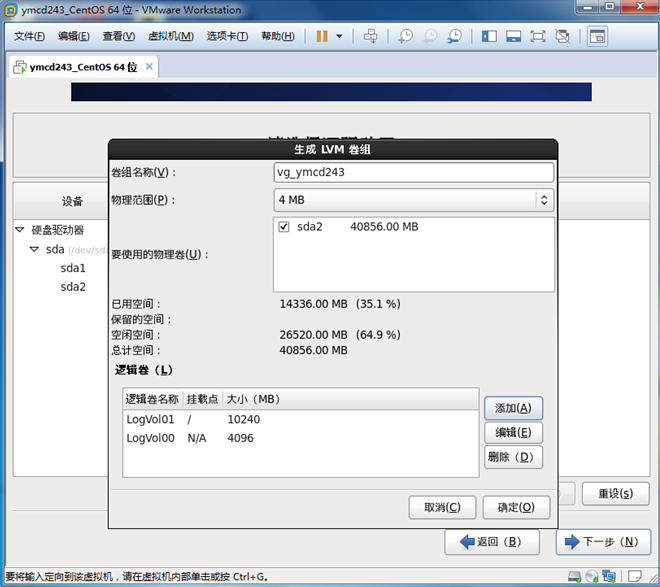Image resolution: width=660 pixels, height=587 pixels.
Task: Toggle the thumbnail bar icon
Action: 513,36
